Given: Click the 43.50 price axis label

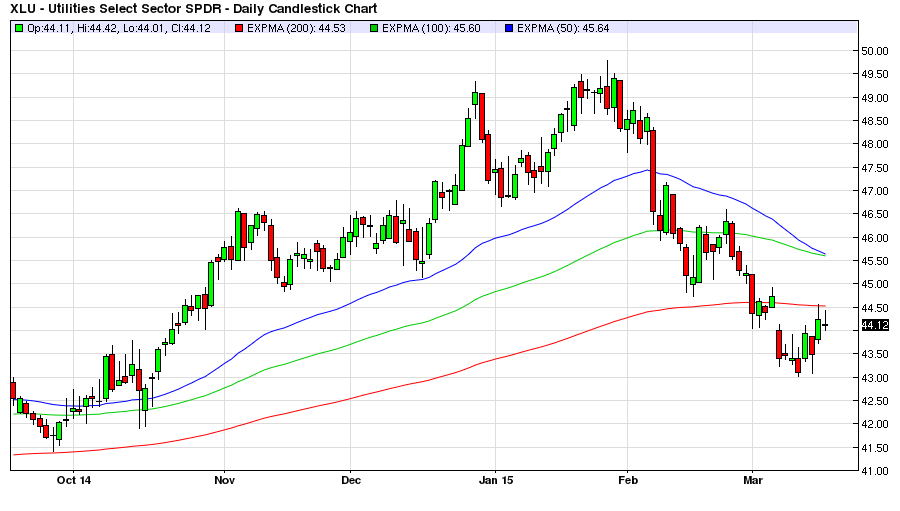Looking at the screenshot, I should coord(875,354).
